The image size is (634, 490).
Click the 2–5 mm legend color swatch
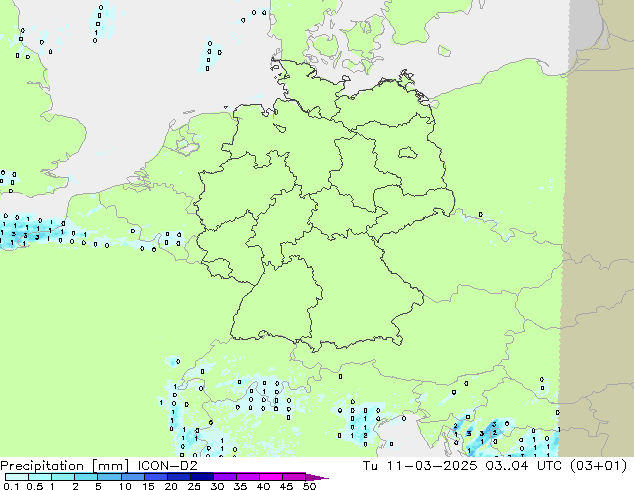pyautogui.click(x=86, y=477)
